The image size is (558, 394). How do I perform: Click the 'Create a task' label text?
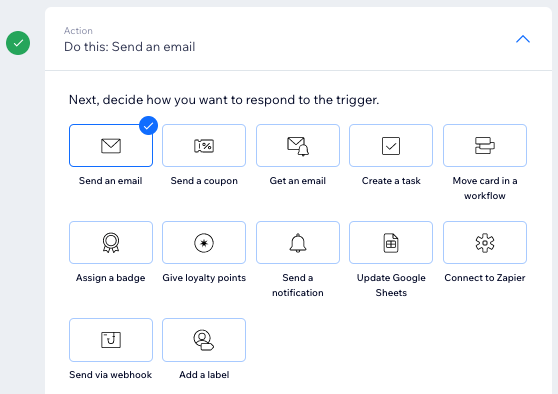[x=391, y=181]
